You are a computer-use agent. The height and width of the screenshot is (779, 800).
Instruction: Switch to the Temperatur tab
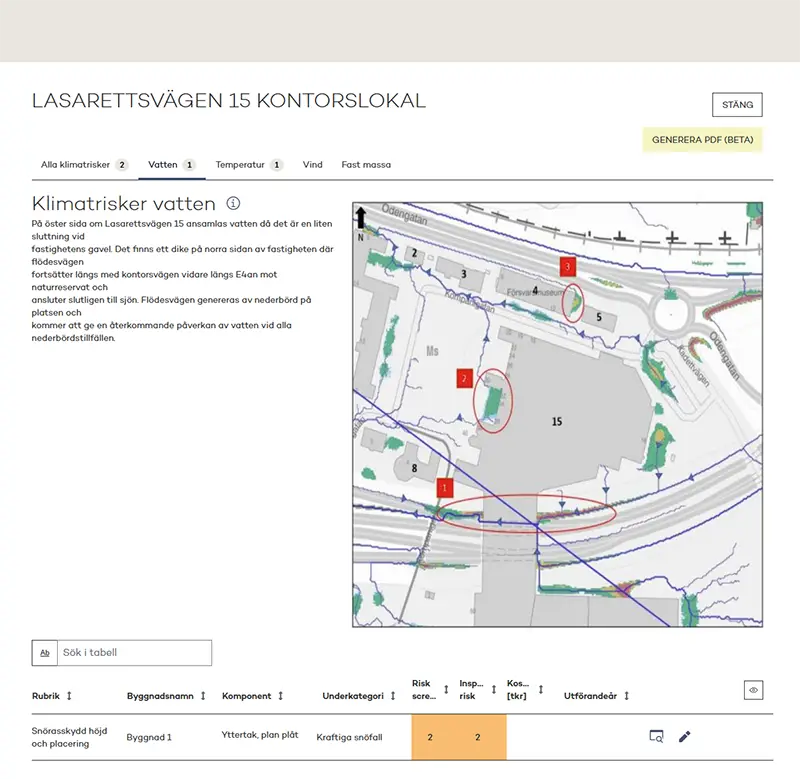(x=249, y=165)
